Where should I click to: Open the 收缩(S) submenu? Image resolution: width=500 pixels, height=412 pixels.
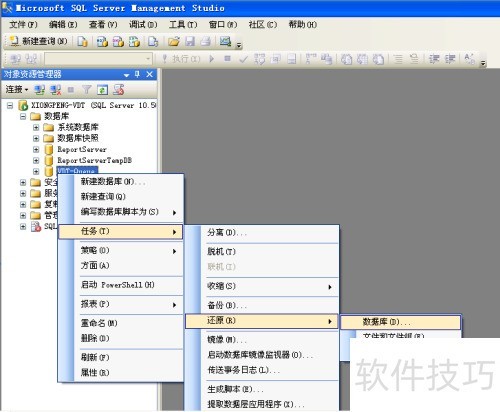262,286
